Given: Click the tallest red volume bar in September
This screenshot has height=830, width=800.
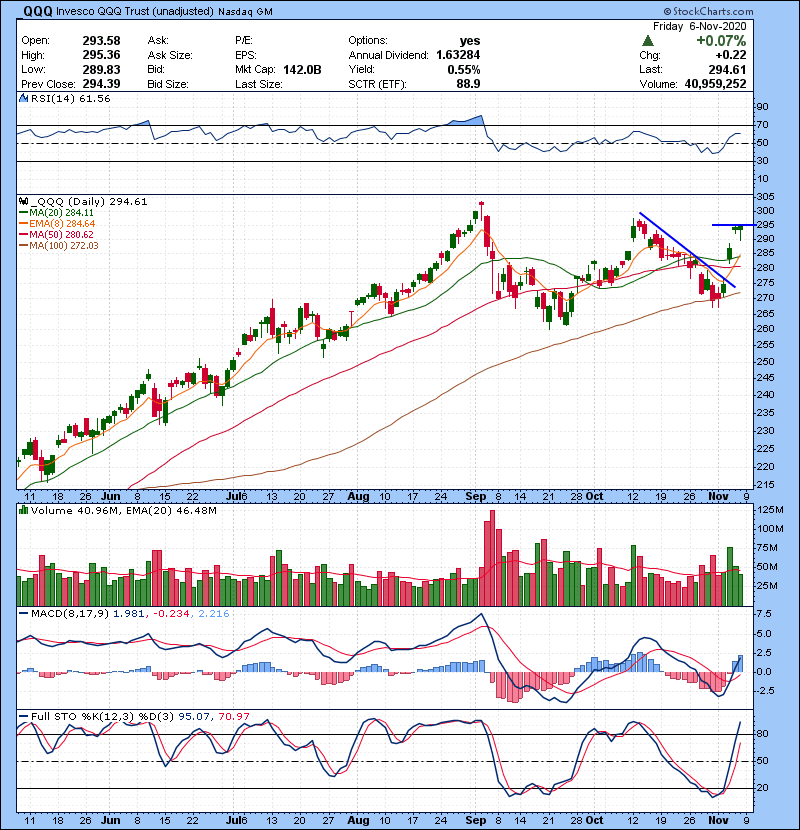Looking at the screenshot, I should point(492,558).
